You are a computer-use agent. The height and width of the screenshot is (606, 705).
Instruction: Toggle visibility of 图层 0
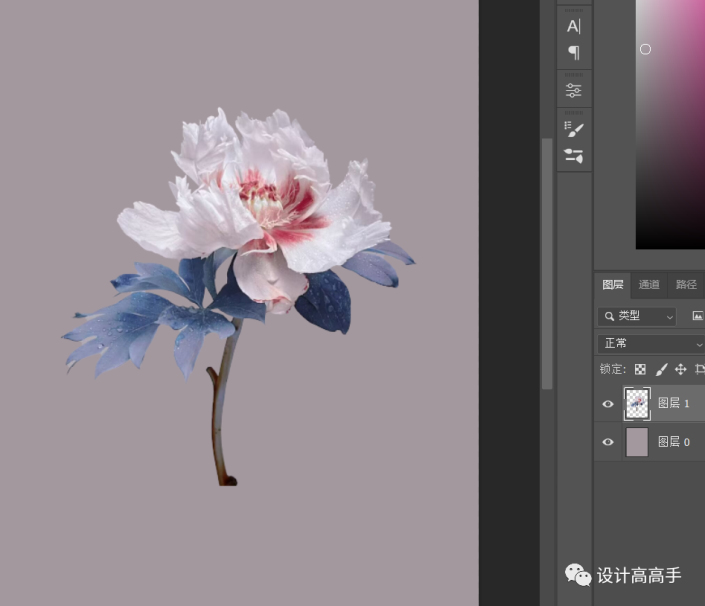(608, 442)
